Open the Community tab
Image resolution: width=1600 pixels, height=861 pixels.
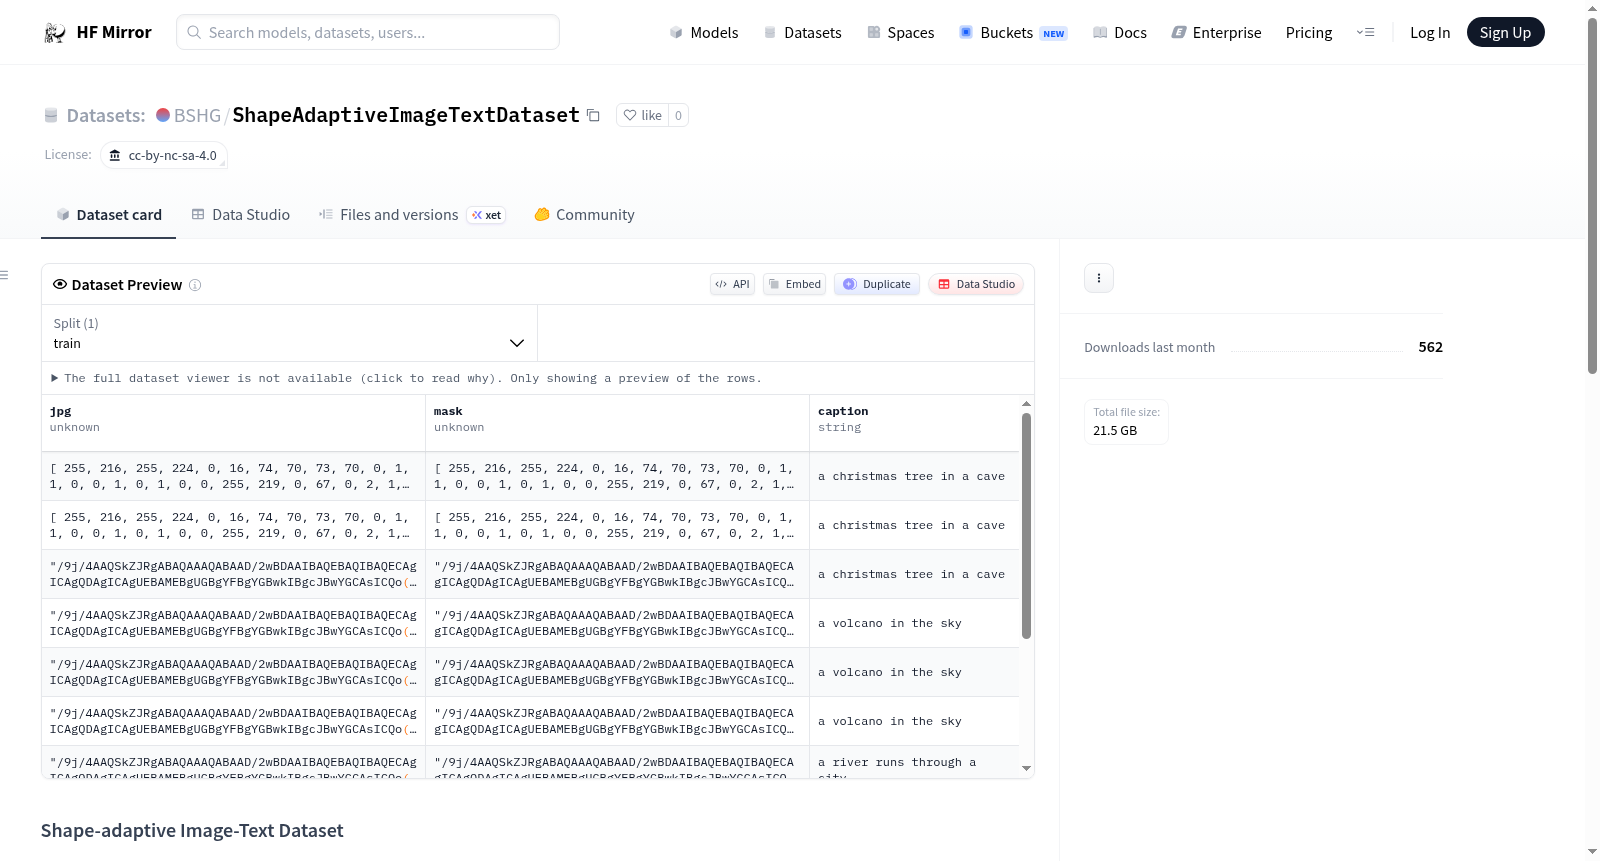tap(584, 215)
